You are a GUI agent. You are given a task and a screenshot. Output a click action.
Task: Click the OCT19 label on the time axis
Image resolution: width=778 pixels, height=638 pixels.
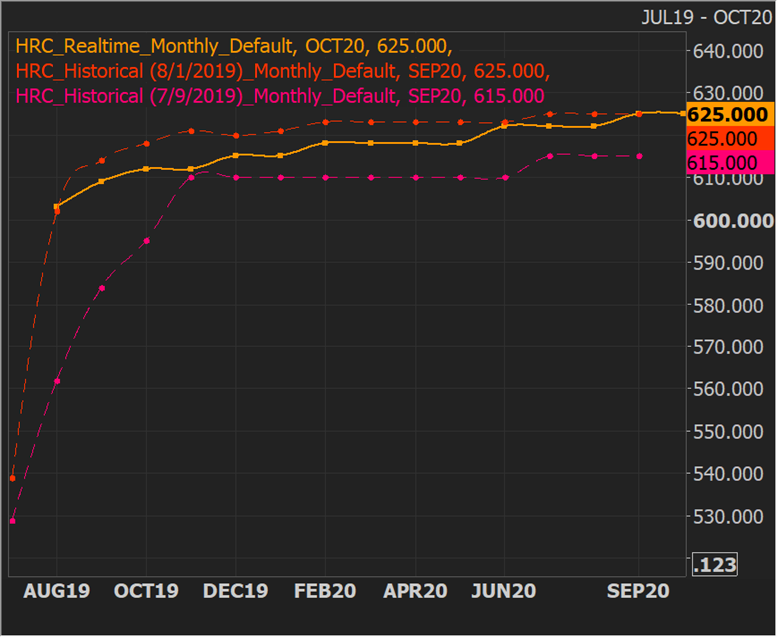[146, 591]
